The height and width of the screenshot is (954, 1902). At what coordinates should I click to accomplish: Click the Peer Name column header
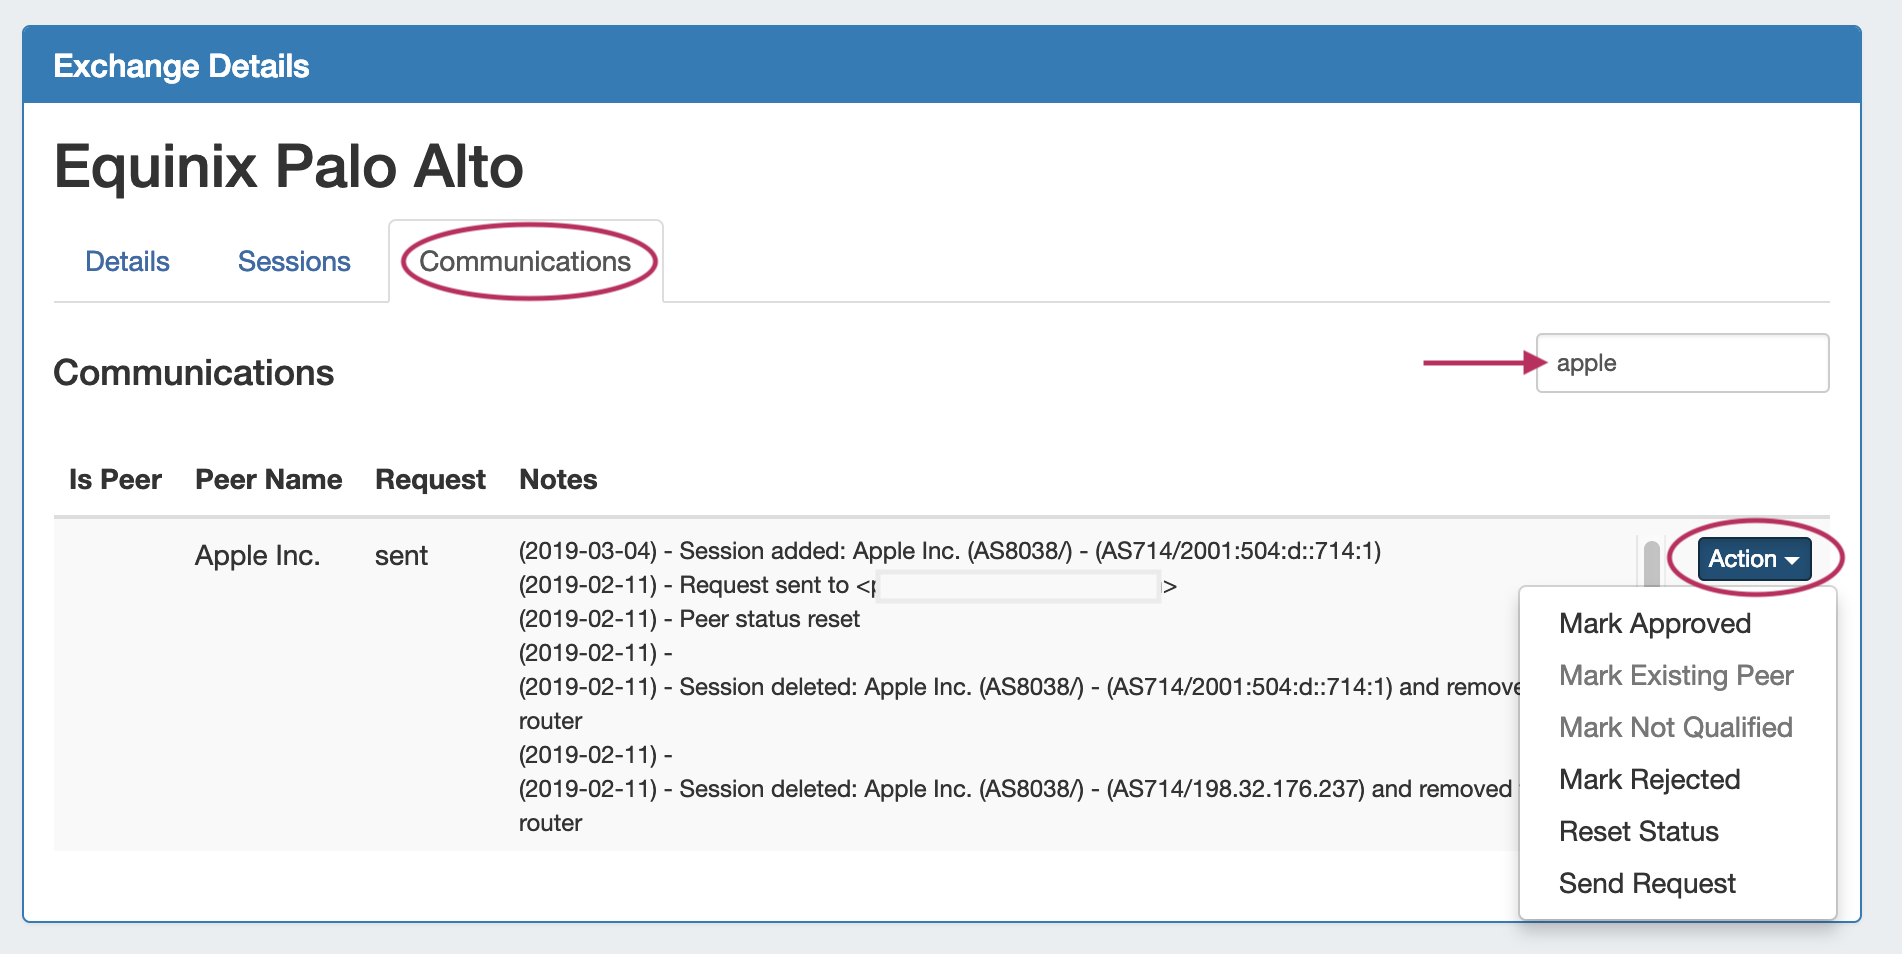[x=268, y=480]
